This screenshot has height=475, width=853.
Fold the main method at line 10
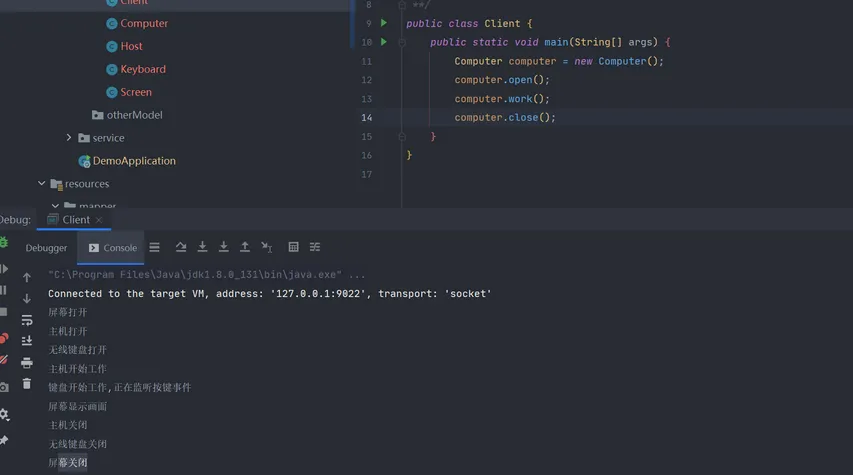(x=402, y=42)
